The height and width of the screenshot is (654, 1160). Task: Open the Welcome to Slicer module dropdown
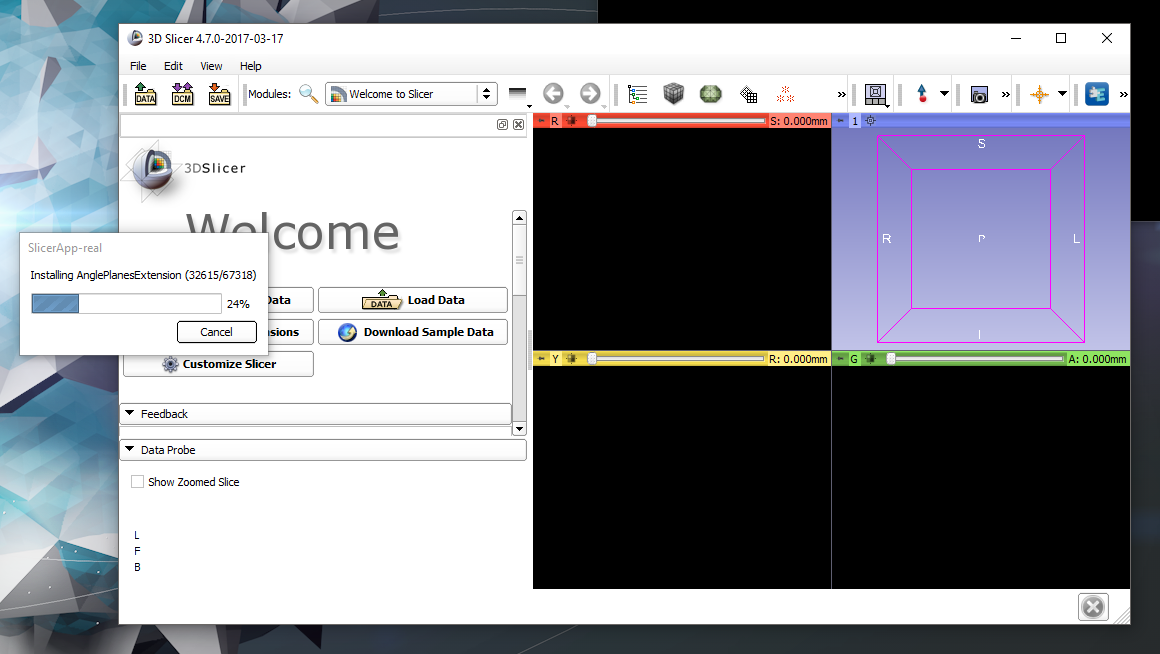411,94
